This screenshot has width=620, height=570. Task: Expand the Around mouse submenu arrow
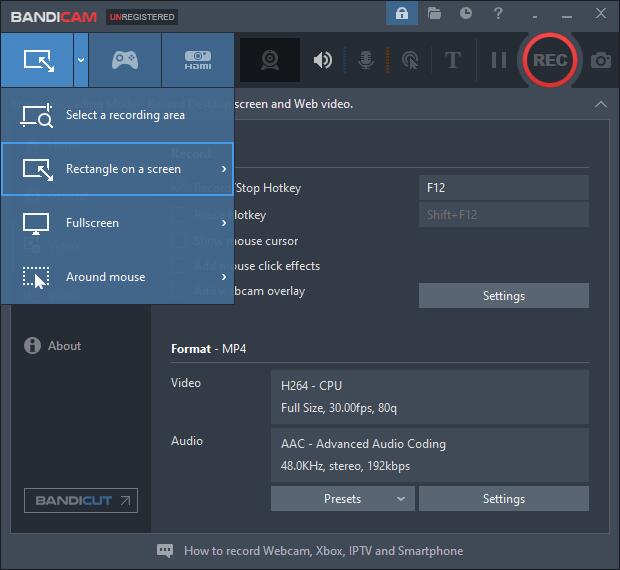pos(224,277)
